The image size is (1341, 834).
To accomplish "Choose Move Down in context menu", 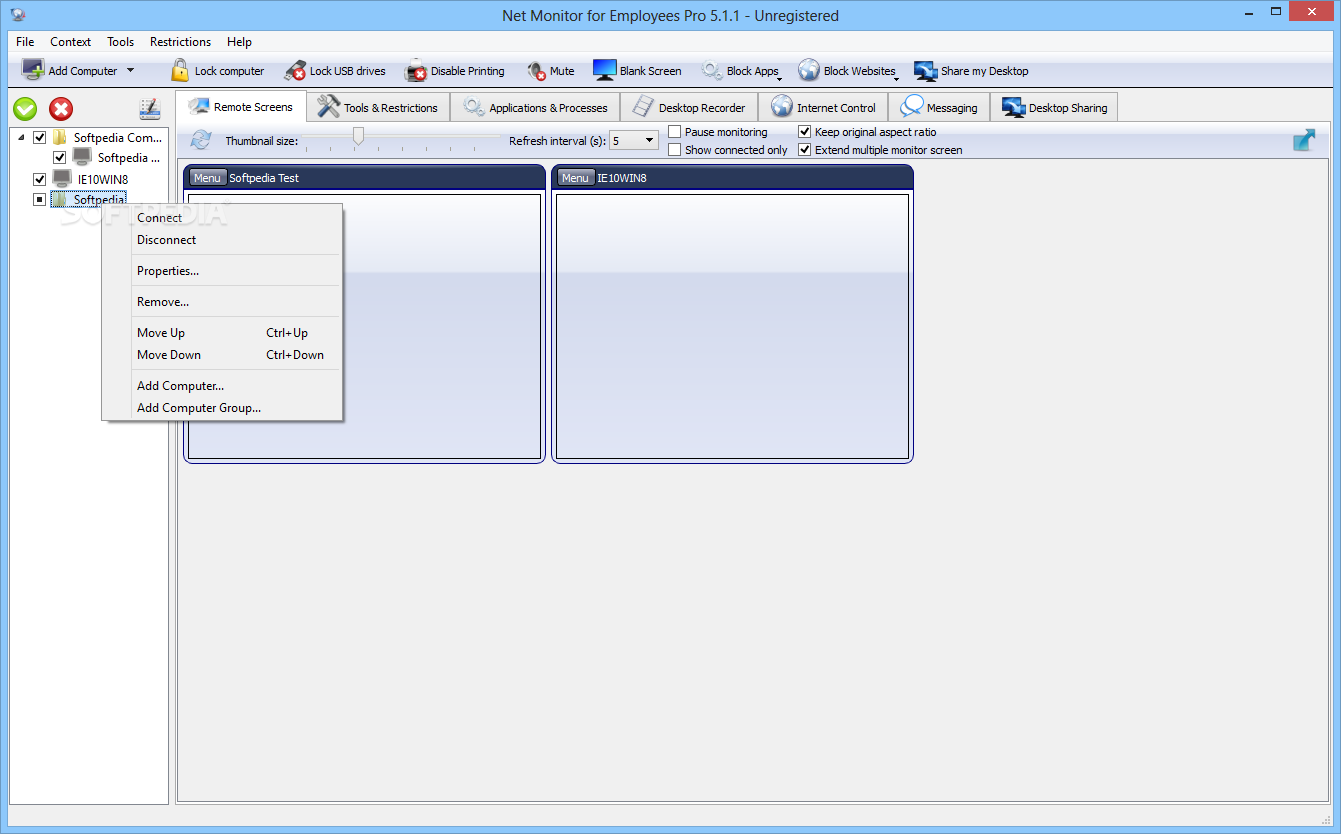I will pyautogui.click(x=223, y=355).
